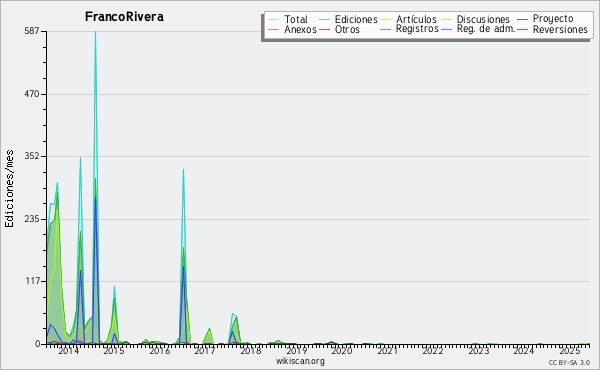Open the wikiscan.org credit text
600x370 pixels.
300,361
